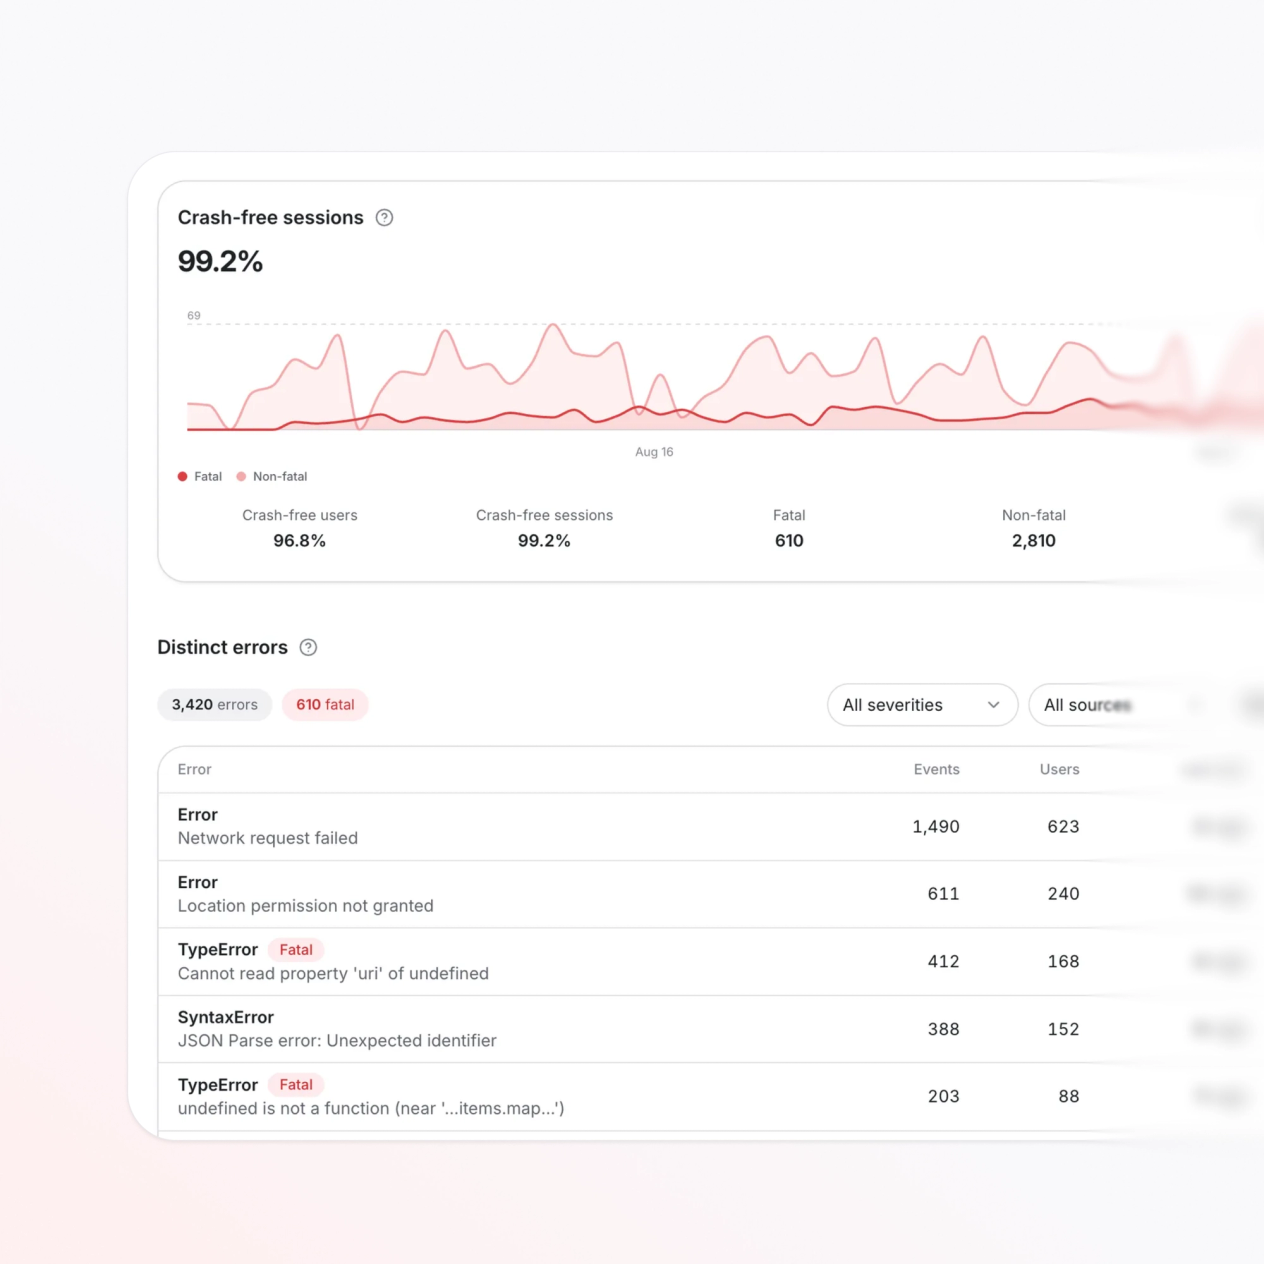Click the 203 events value
This screenshot has width=1264, height=1264.
[943, 1097]
